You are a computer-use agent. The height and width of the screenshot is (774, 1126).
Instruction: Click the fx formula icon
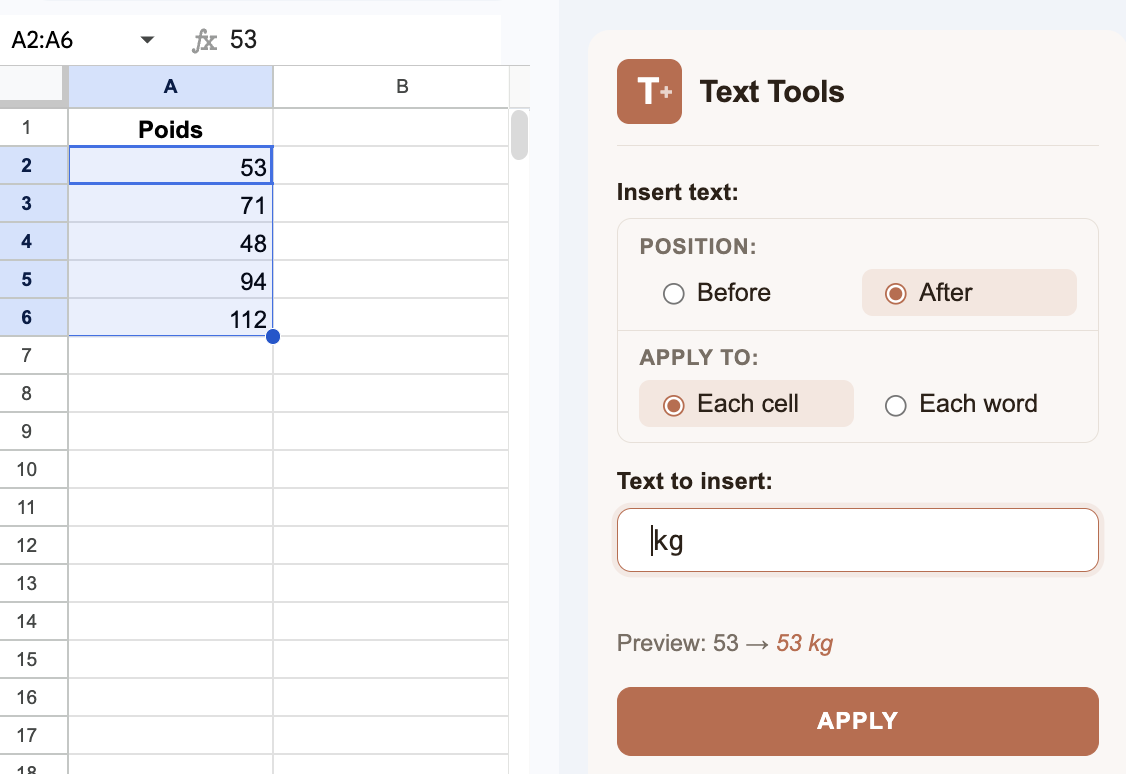pyautogui.click(x=205, y=40)
